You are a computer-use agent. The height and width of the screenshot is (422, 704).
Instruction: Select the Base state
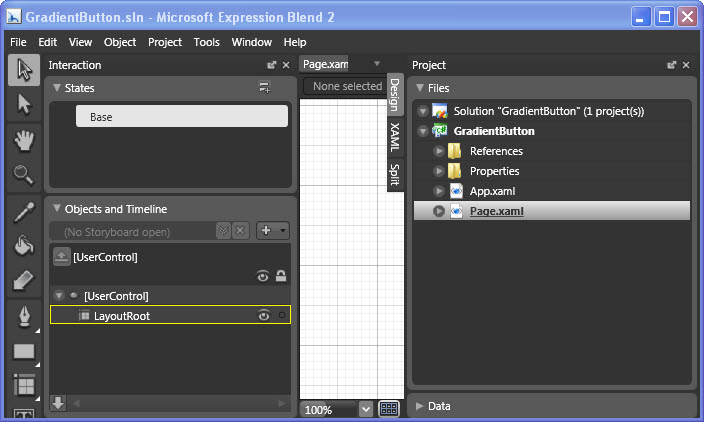182,116
